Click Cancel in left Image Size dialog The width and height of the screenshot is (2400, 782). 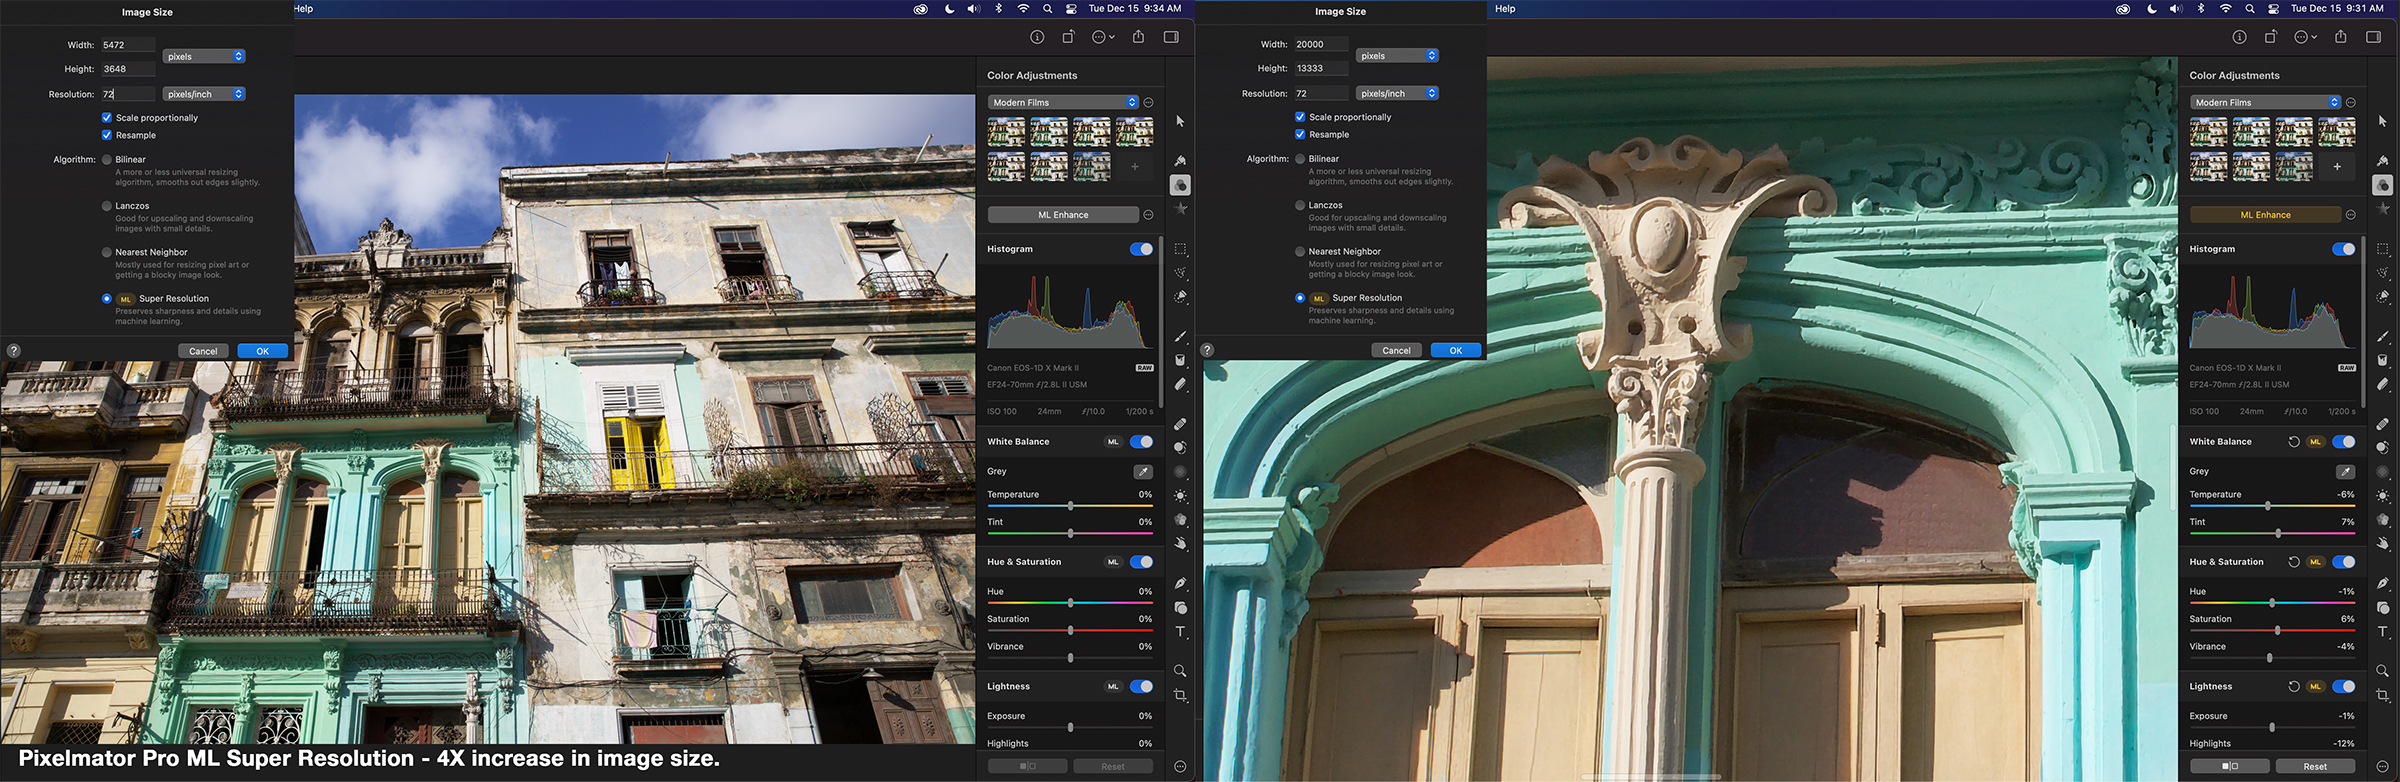[x=203, y=351]
